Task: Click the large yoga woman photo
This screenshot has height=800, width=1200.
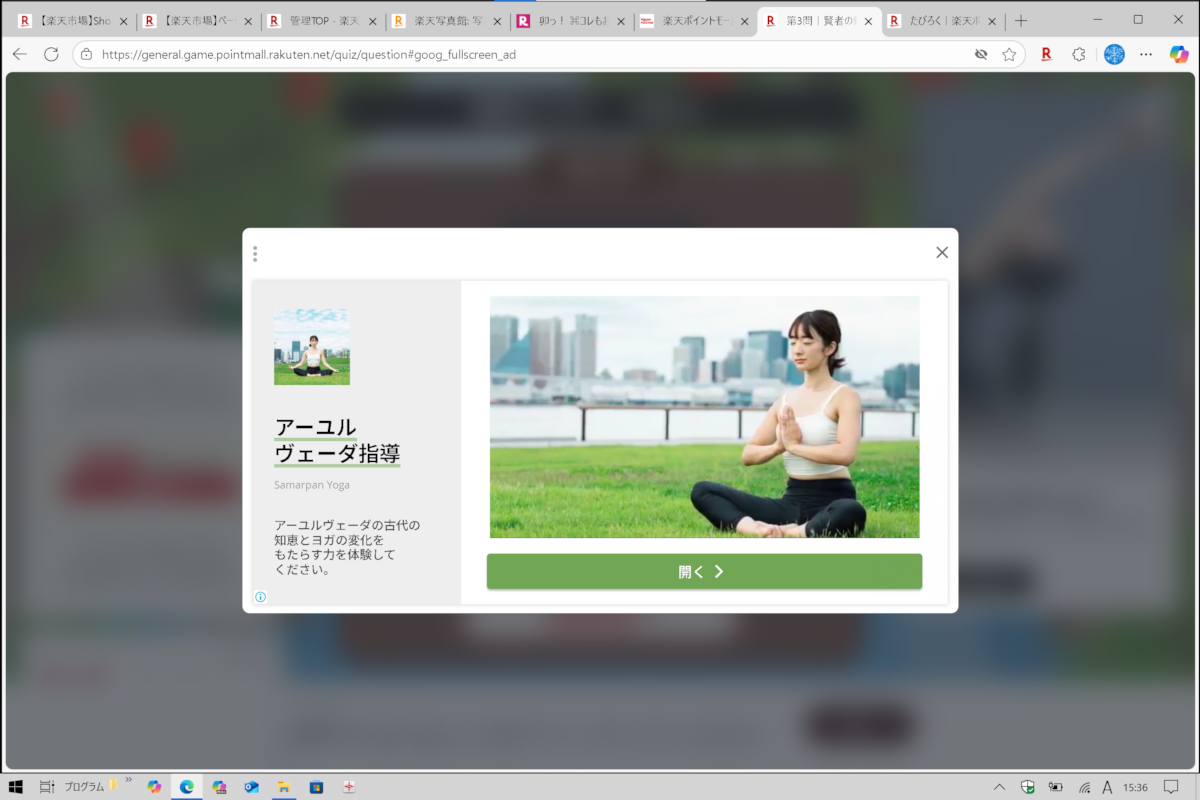Action: 704,417
